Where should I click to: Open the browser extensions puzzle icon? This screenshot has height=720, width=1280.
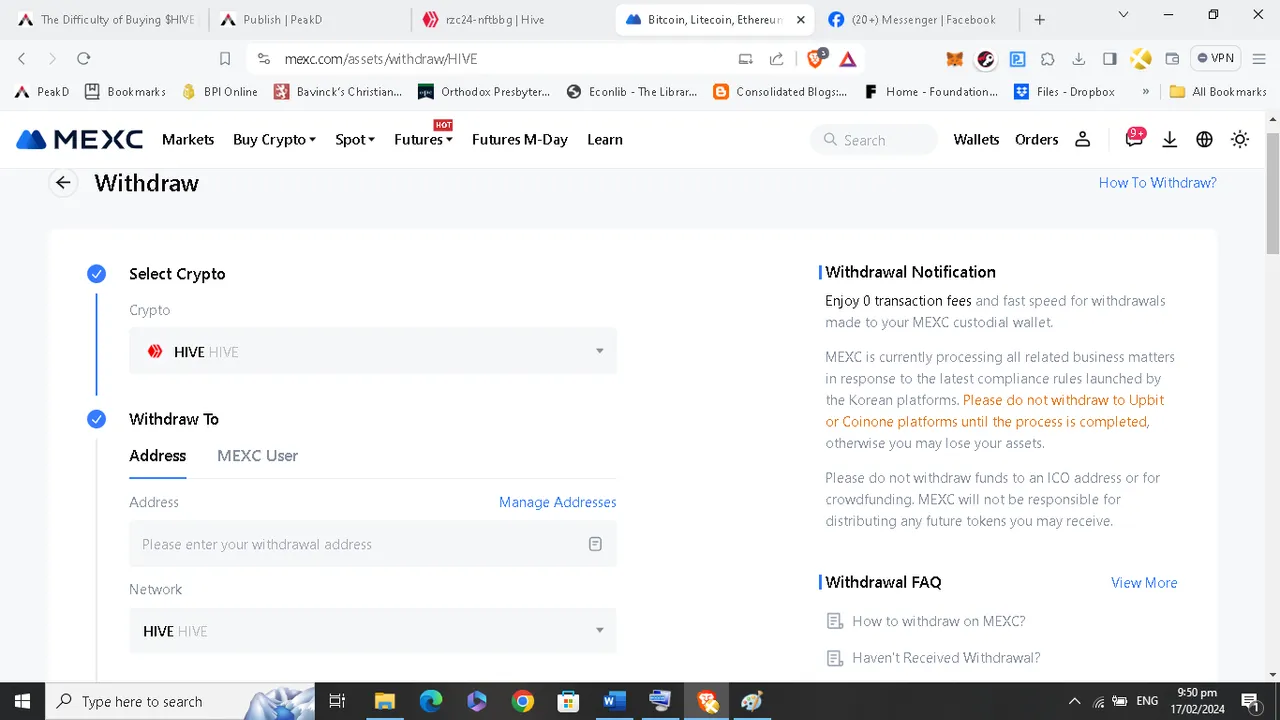click(1048, 59)
